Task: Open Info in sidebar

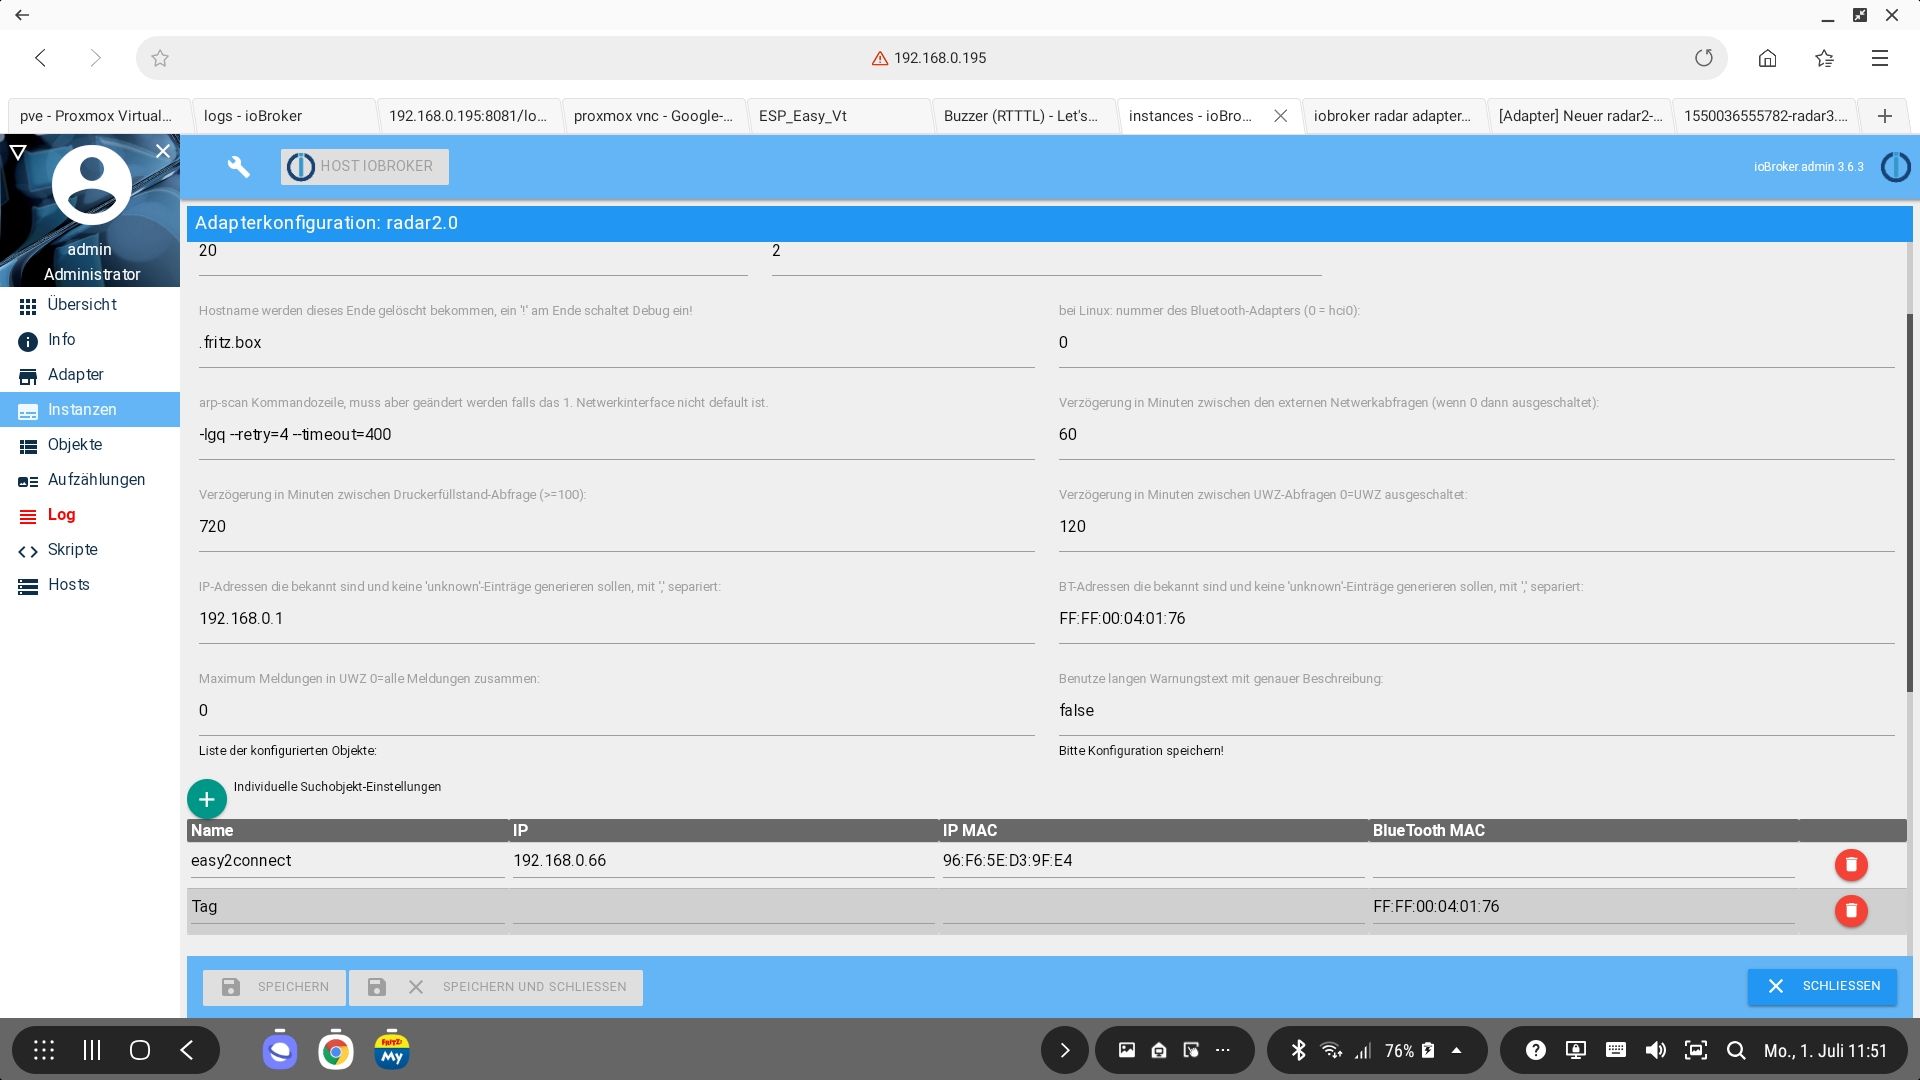Action: [90, 340]
